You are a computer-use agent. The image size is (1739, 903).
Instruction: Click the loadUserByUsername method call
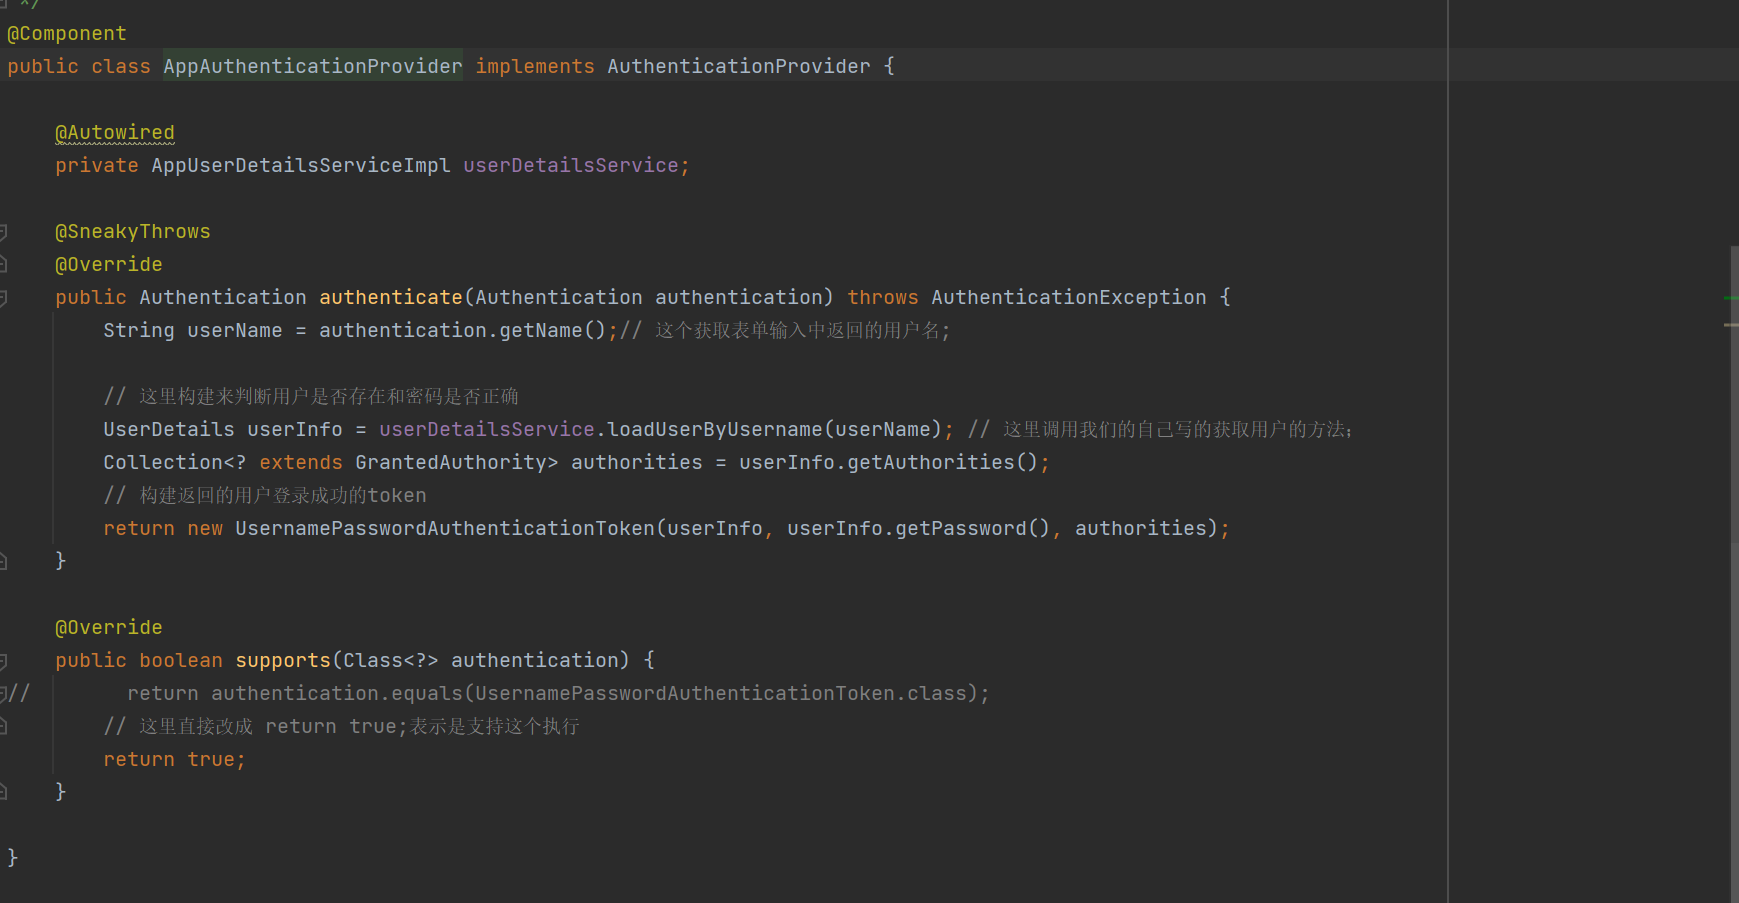pos(715,430)
